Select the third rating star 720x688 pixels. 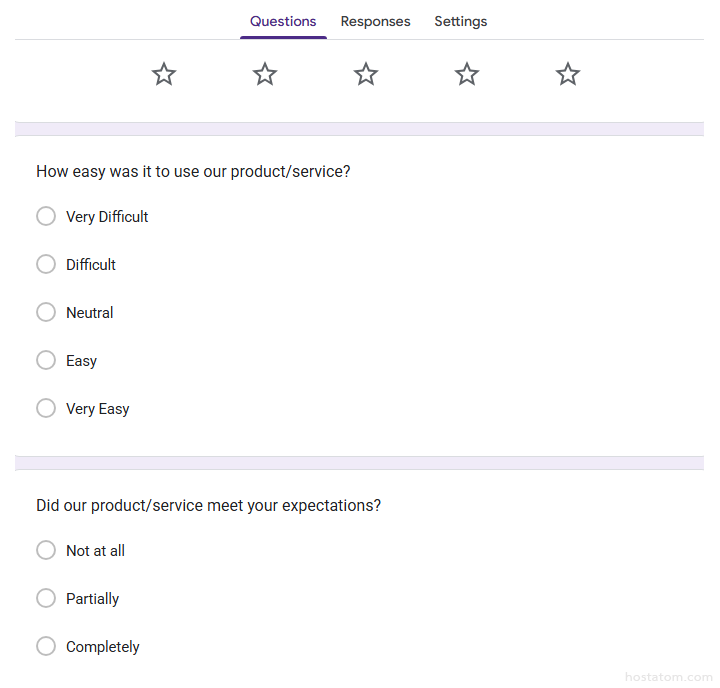tap(366, 74)
